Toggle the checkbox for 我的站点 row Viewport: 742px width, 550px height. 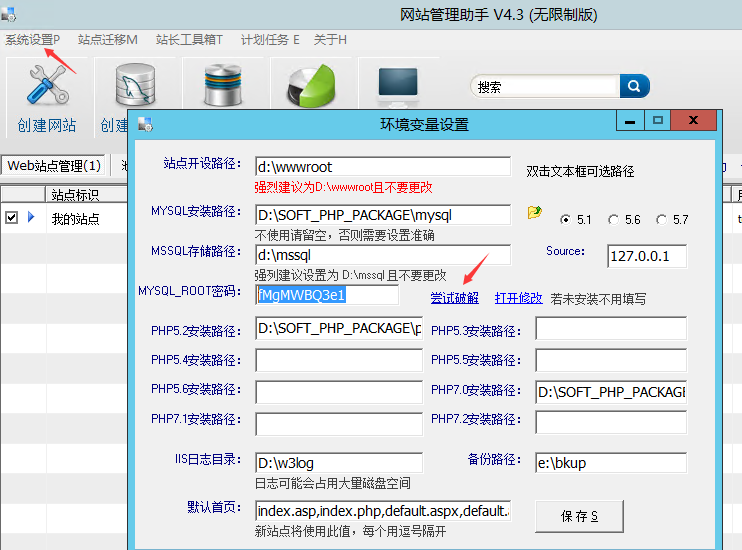tap(11, 217)
